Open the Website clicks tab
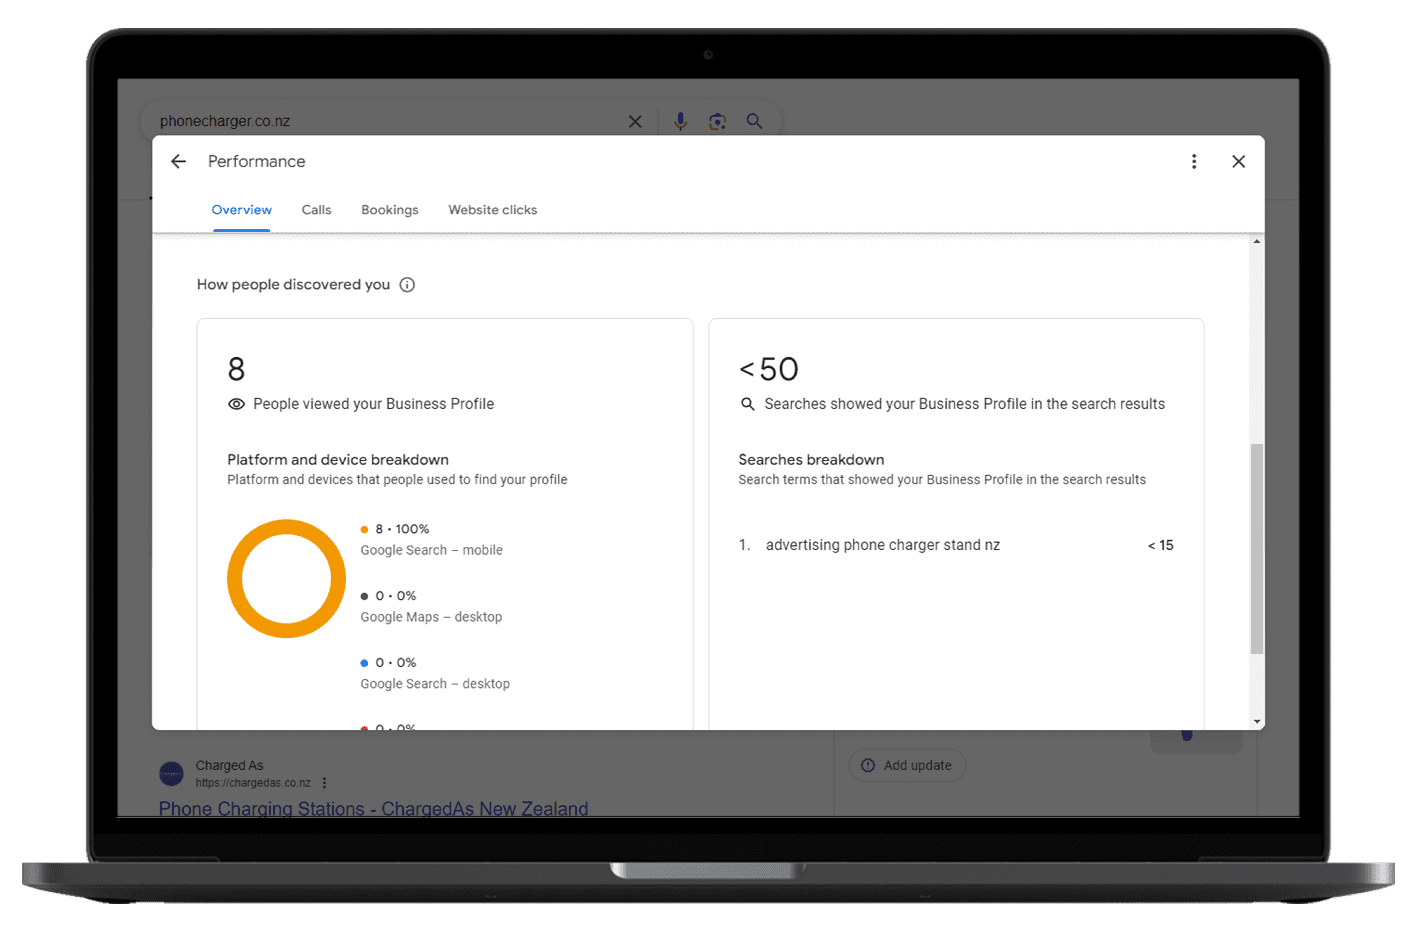The height and width of the screenshot is (930, 1414). click(492, 210)
